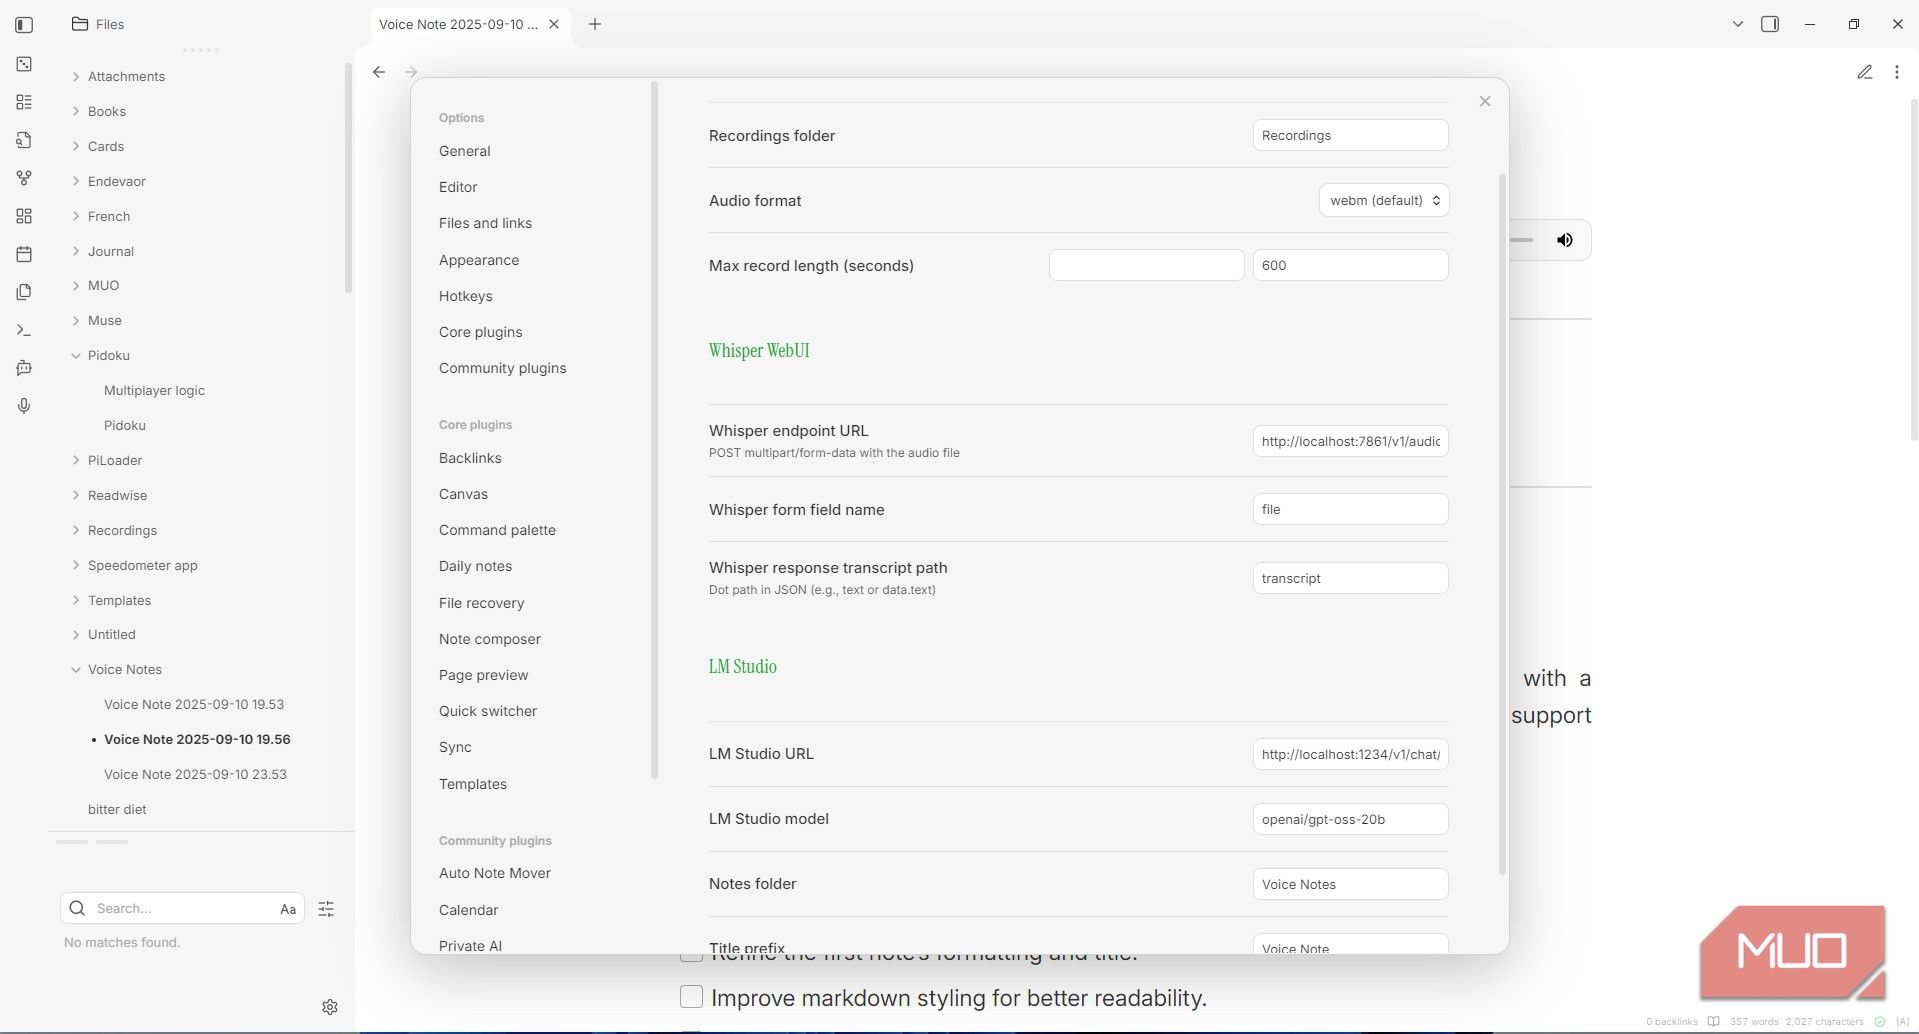Open General settings section
The image size is (1919, 1034).
click(464, 151)
